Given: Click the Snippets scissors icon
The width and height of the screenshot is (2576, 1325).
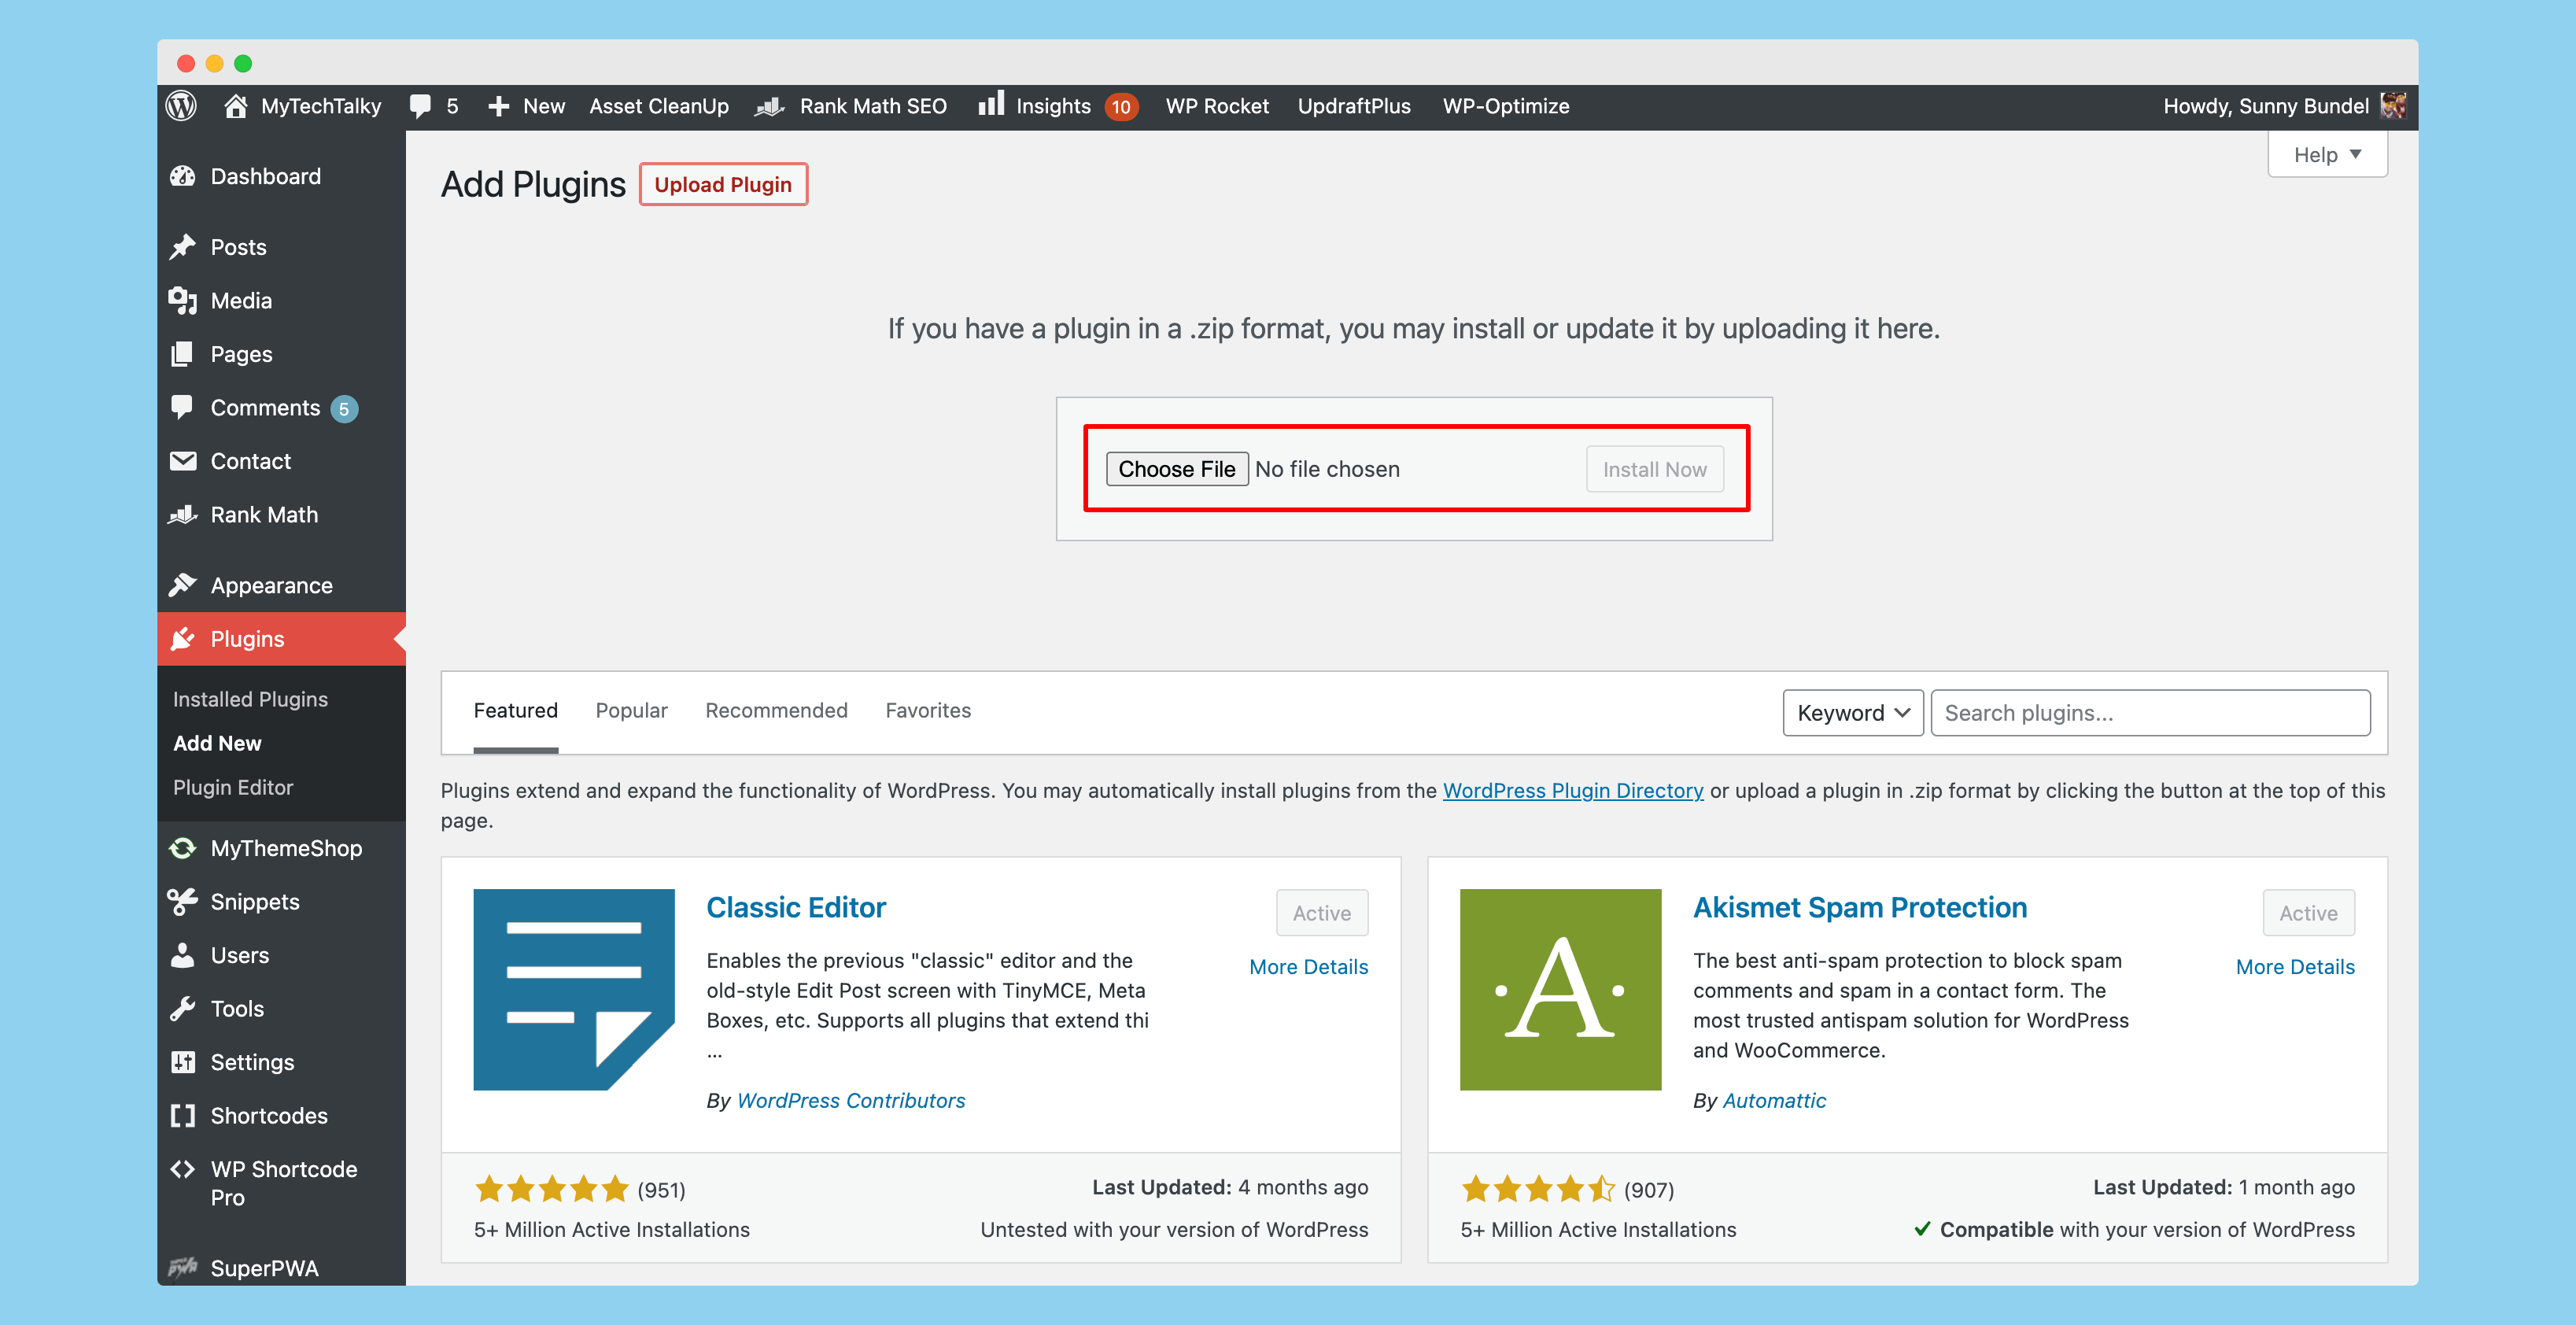Looking at the screenshot, I should [x=182, y=902].
